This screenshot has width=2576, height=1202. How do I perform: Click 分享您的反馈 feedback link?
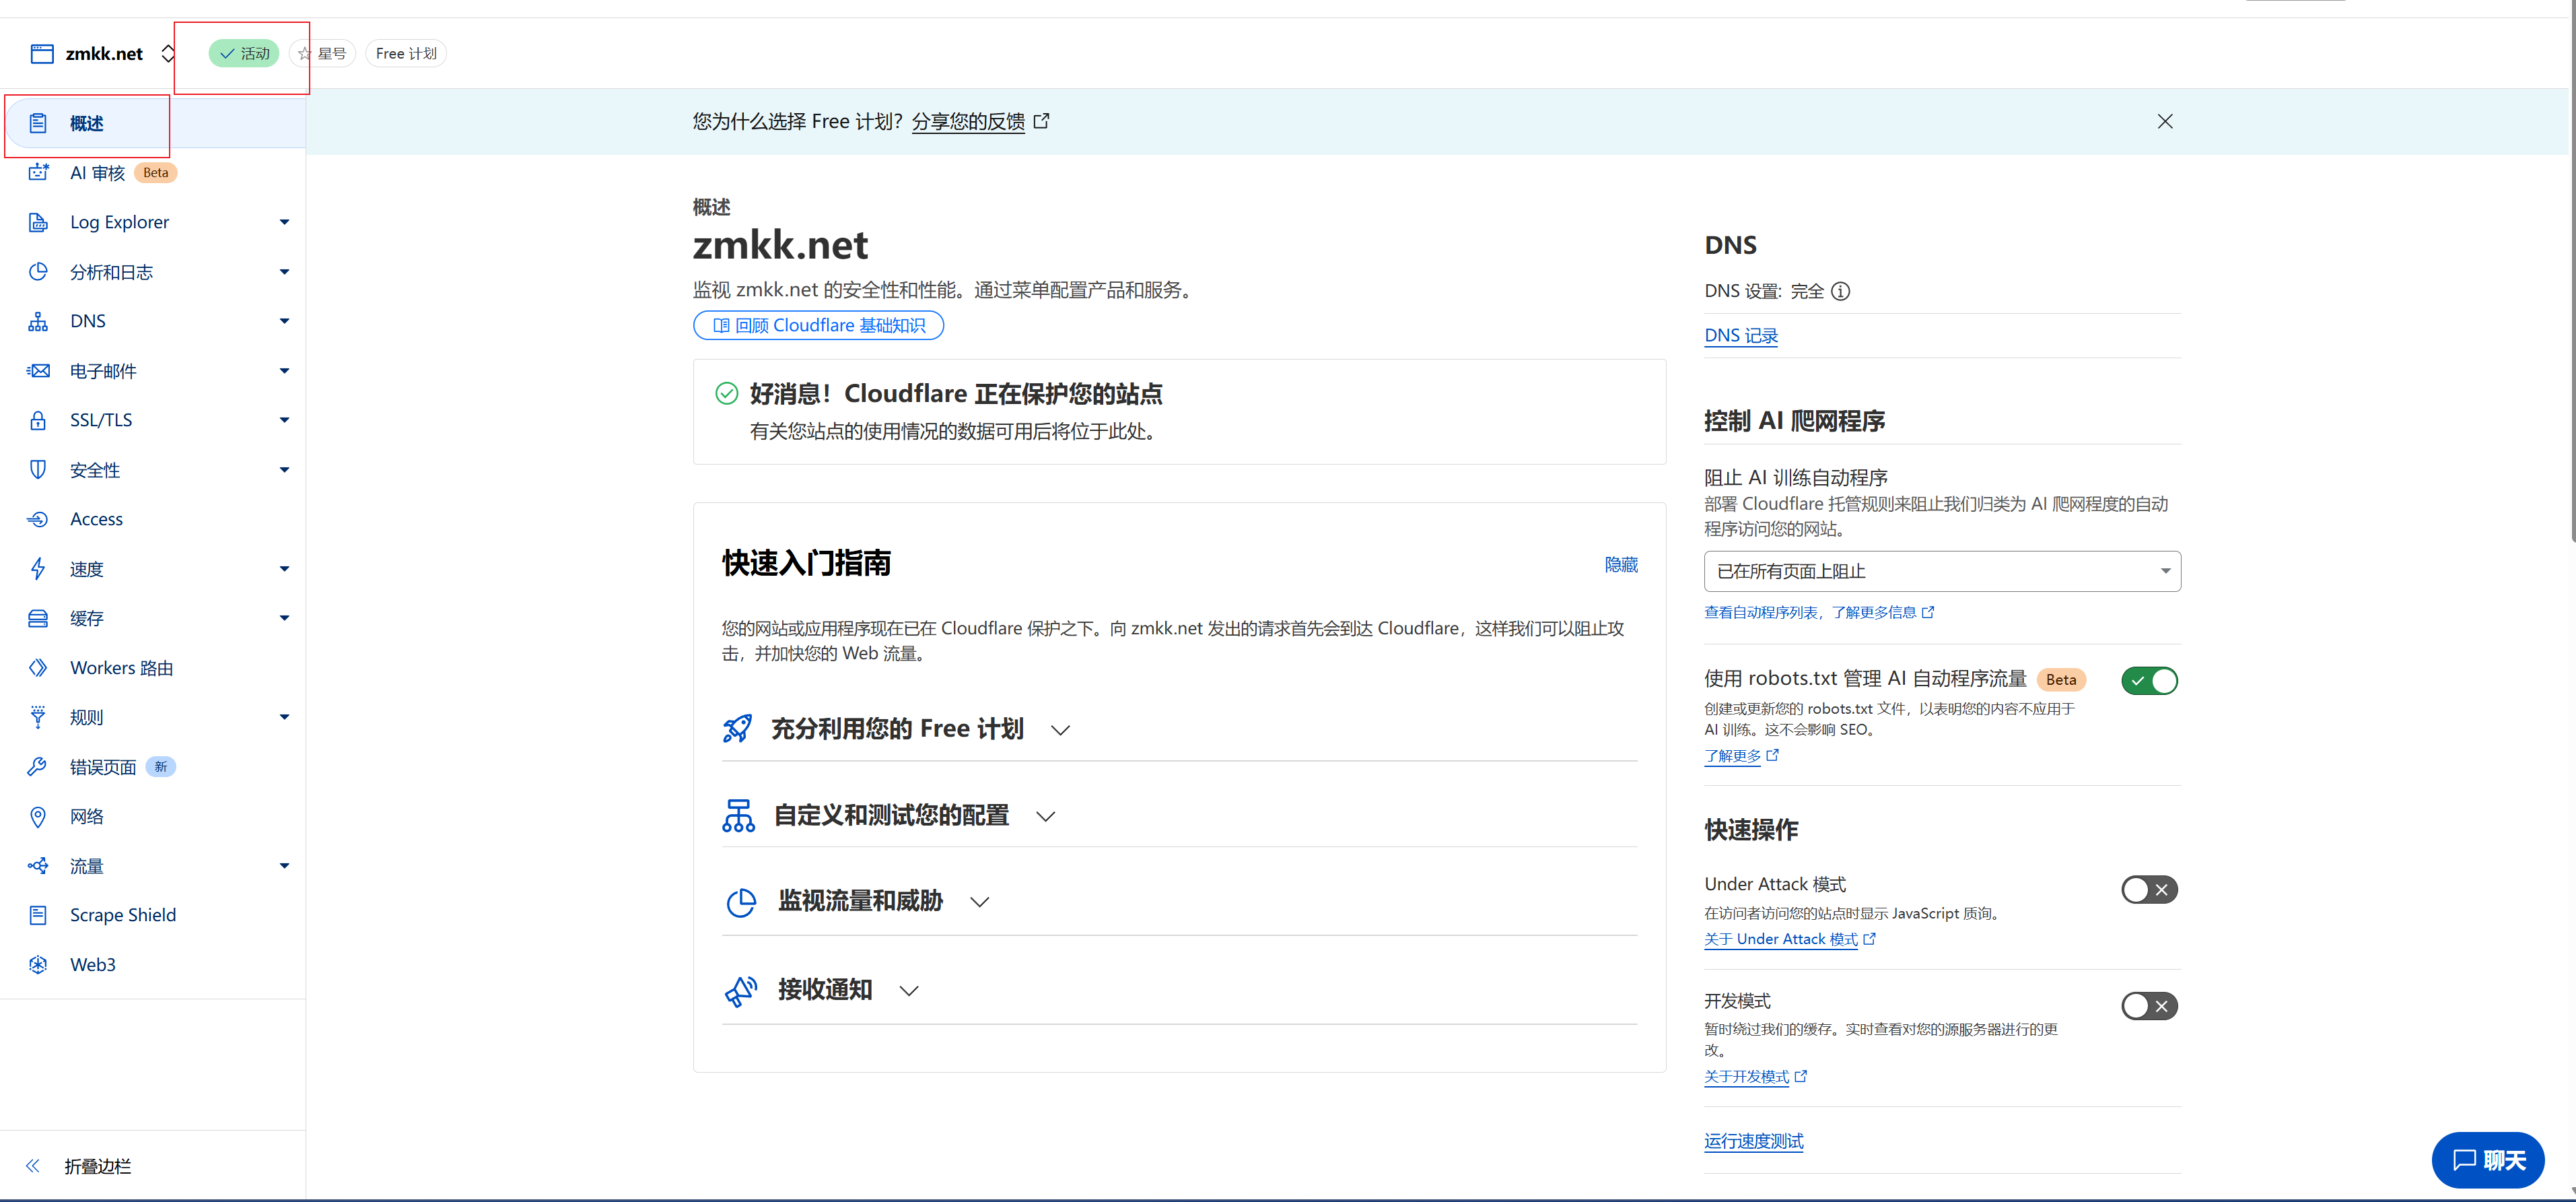tap(968, 121)
